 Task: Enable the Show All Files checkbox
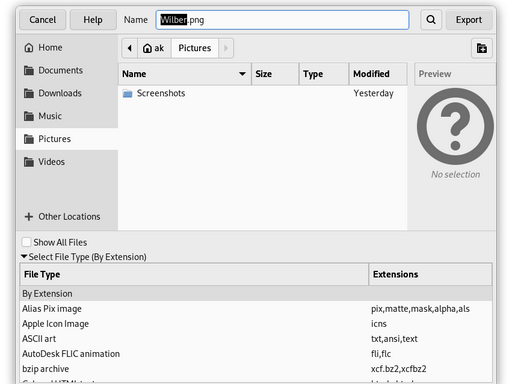click(26, 242)
